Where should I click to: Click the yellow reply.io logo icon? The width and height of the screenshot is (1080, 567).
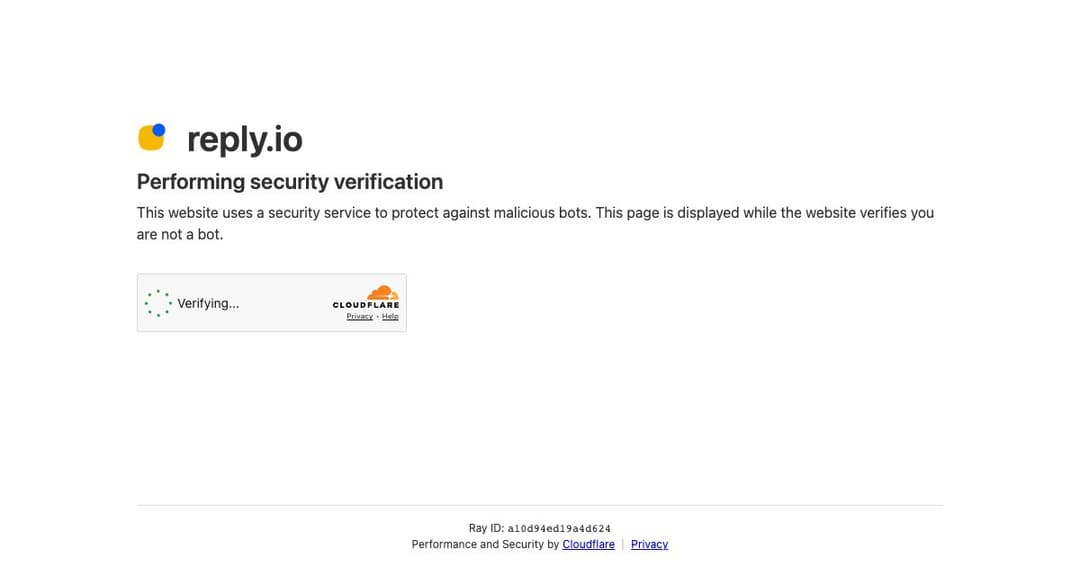point(152,136)
